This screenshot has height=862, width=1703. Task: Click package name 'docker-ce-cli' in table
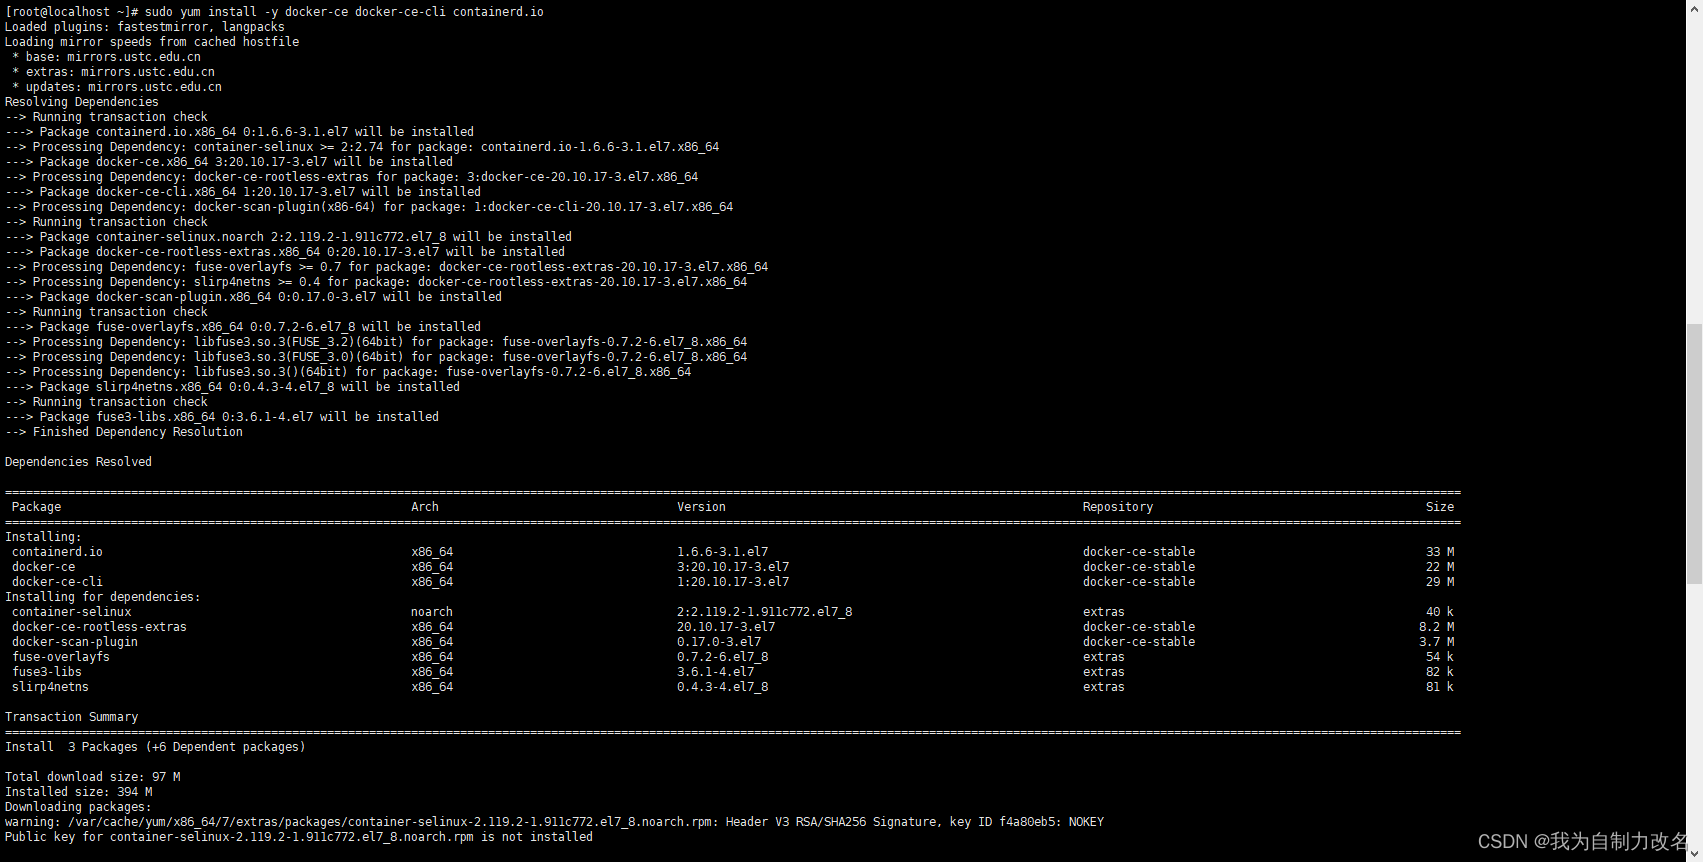(57, 582)
